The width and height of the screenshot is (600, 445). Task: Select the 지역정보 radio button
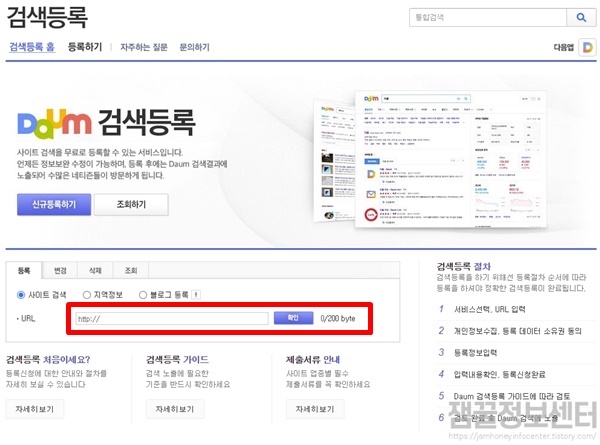[86, 295]
